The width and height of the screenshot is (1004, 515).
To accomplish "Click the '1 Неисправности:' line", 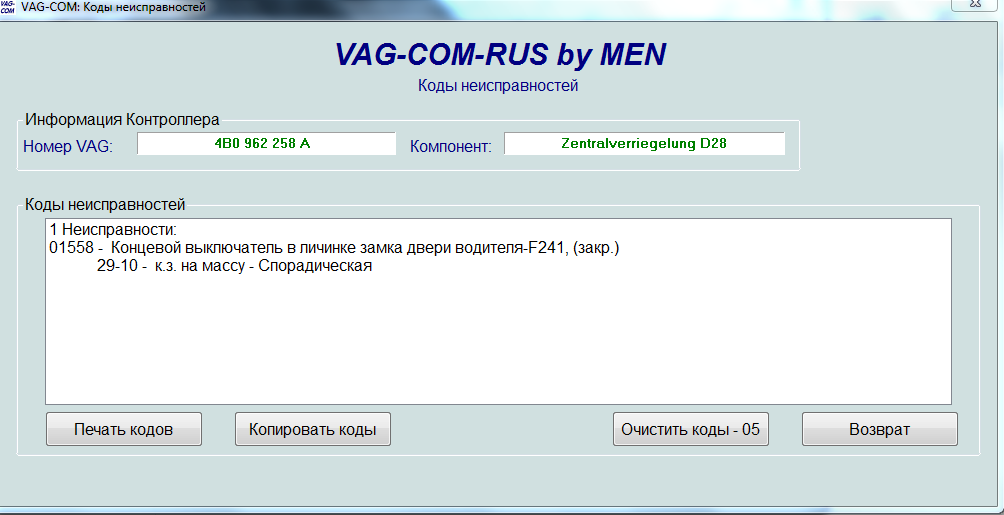I will point(113,229).
